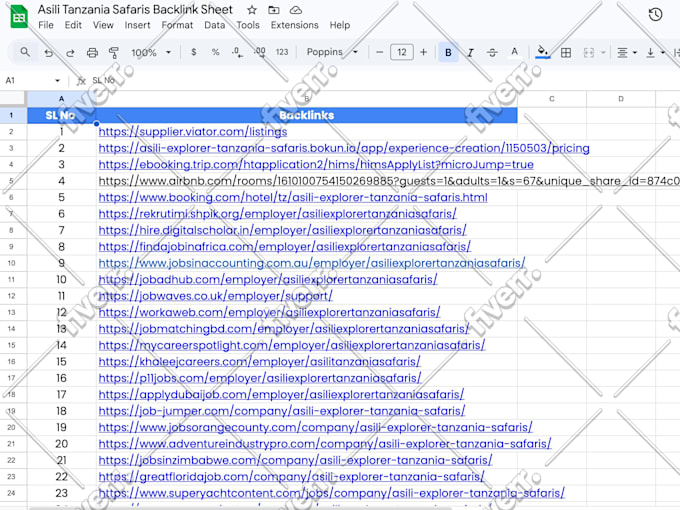The height and width of the screenshot is (510, 680).
Task: Format as percent
Action: pyautogui.click(x=215, y=52)
